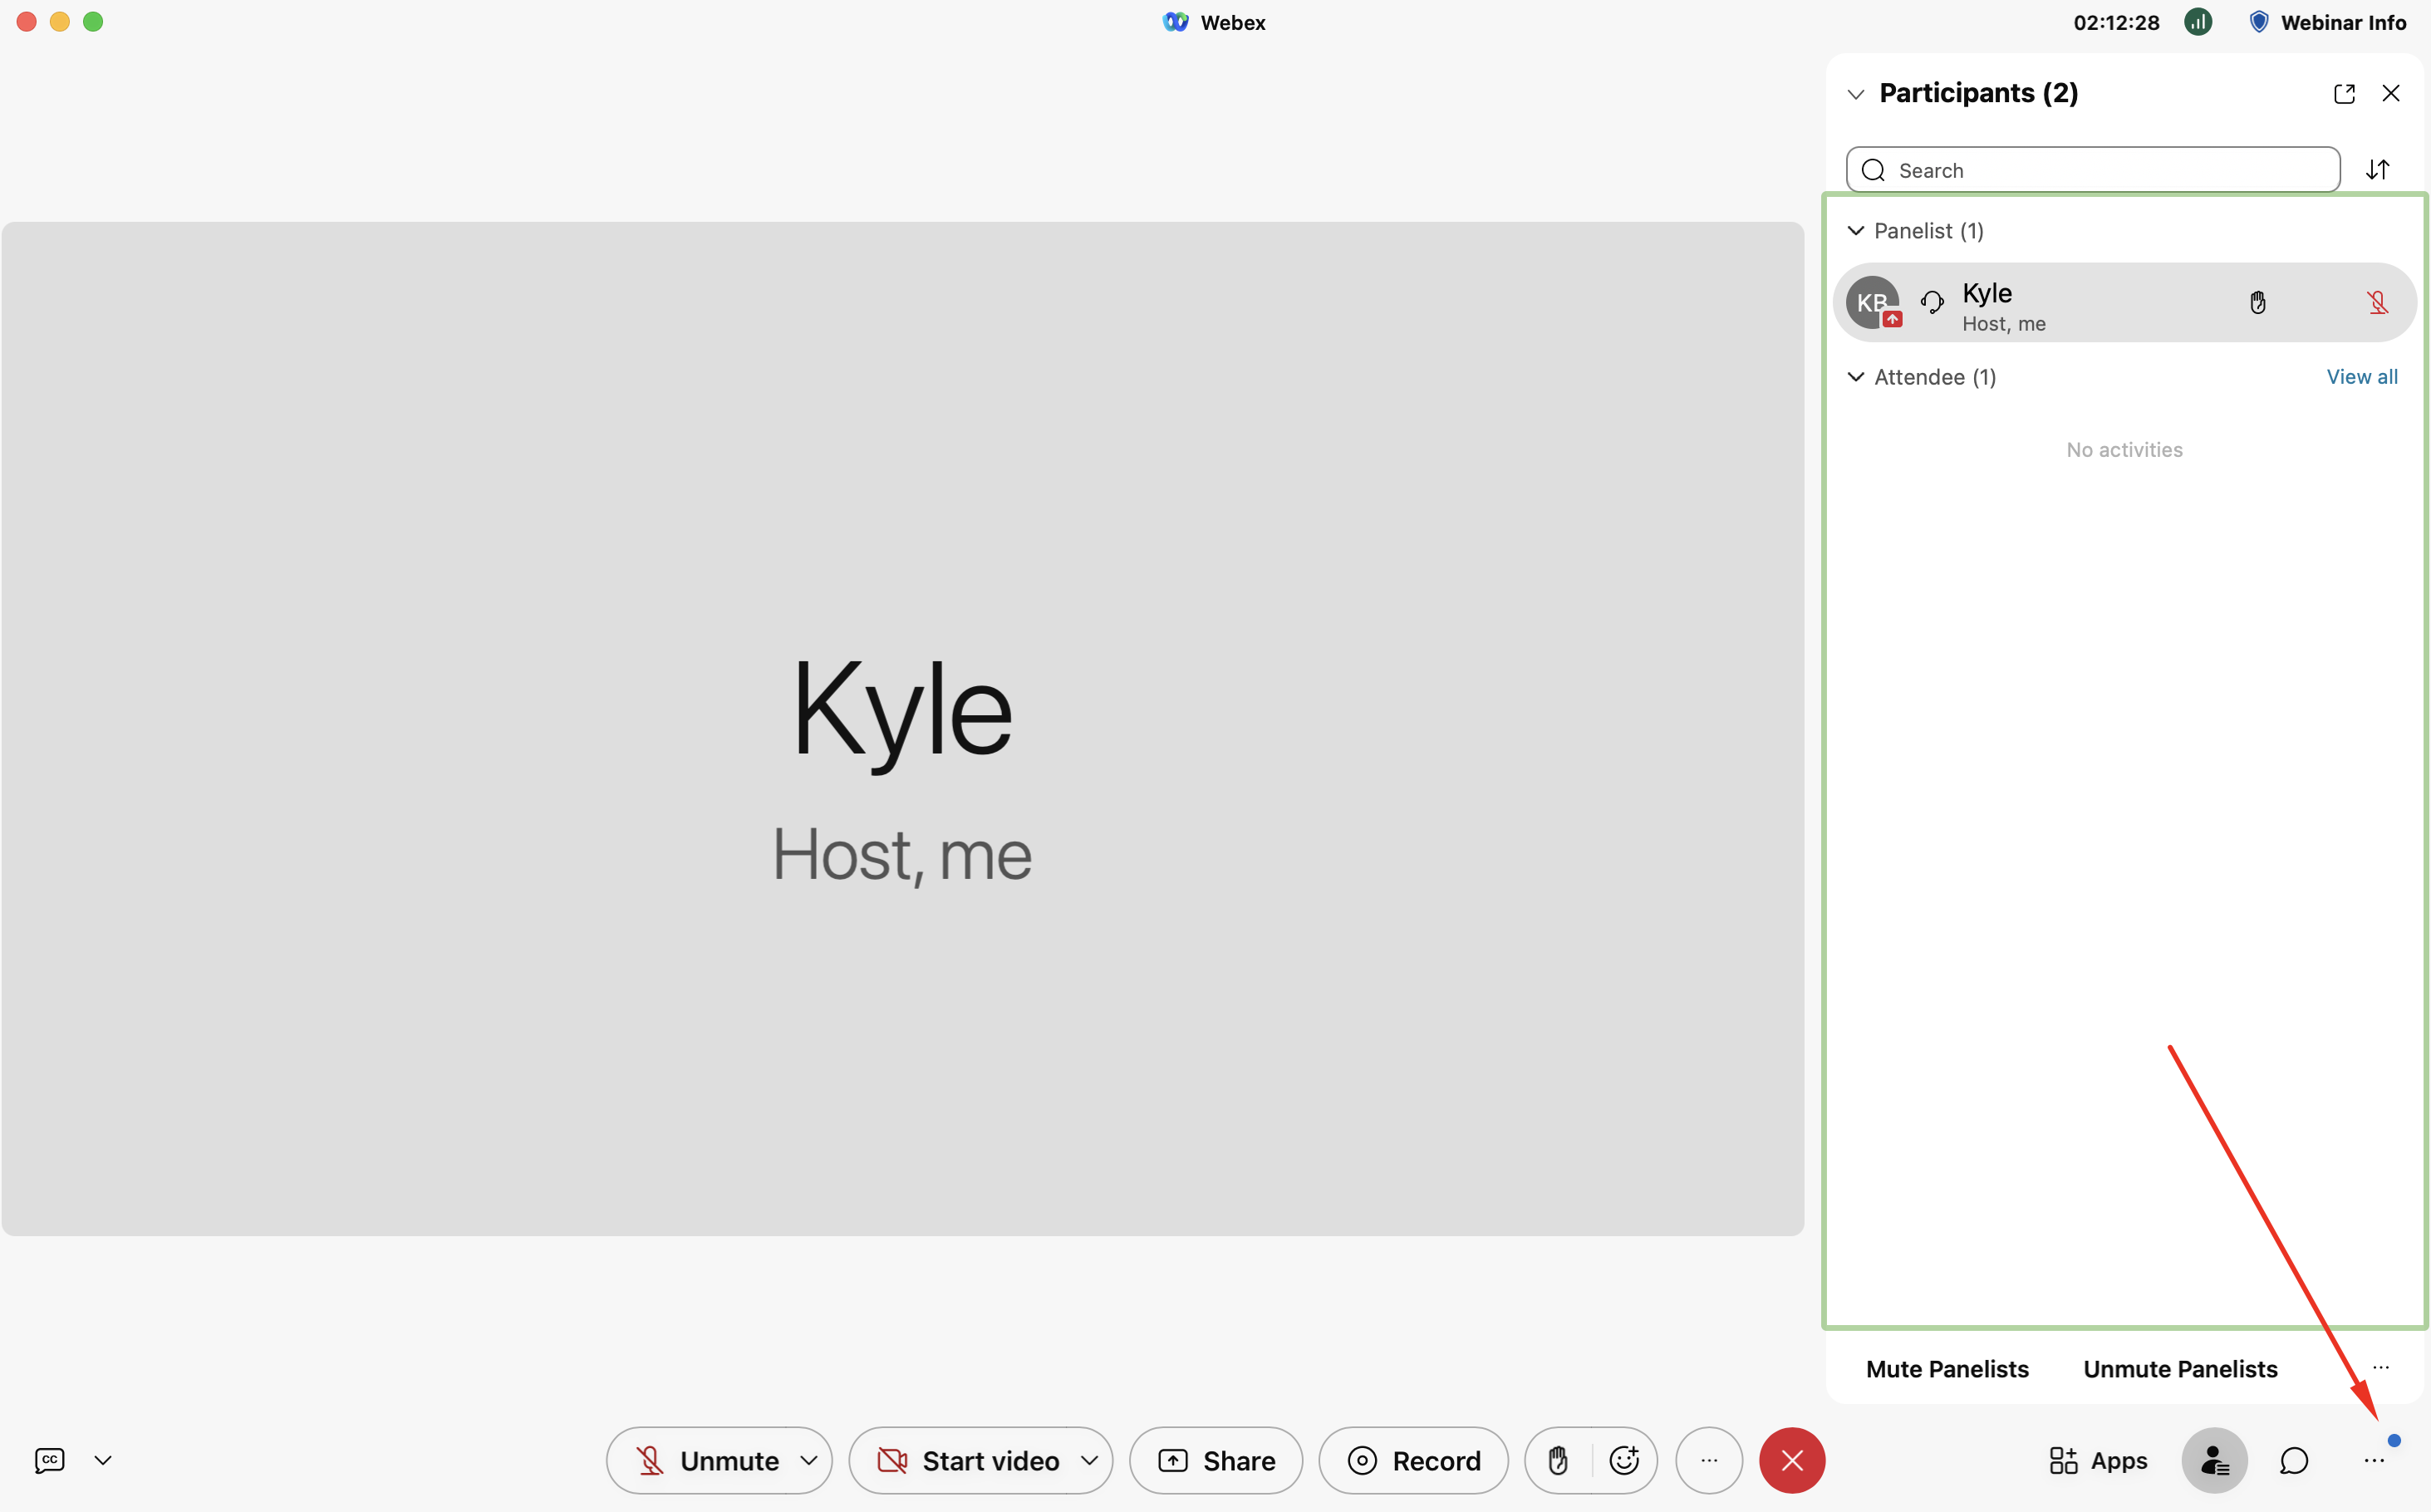Click the sort participants icon
This screenshot has height=1512, width=2431.
pyautogui.click(x=2378, y=170)
